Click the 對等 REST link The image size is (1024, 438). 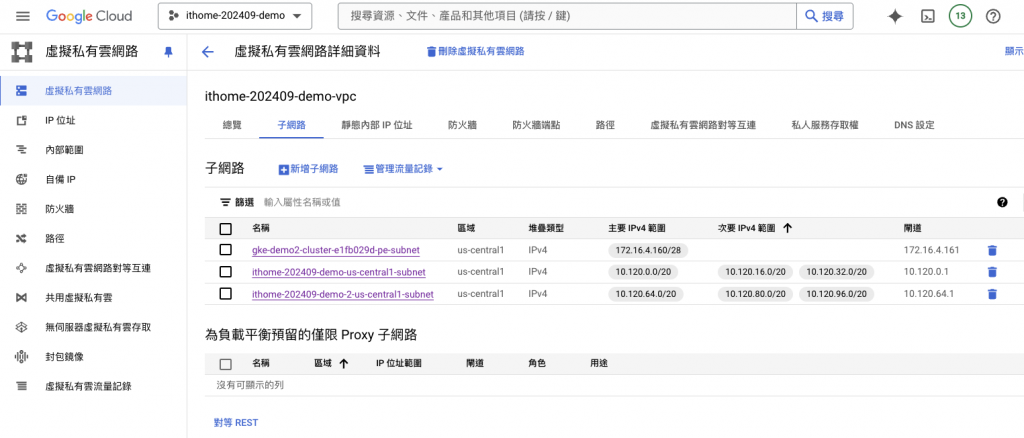(x=236, y=422)
